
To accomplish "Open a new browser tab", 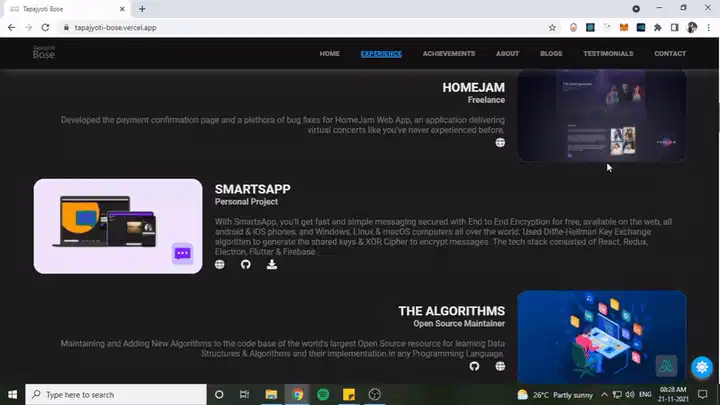I will [x=142, y=9].
